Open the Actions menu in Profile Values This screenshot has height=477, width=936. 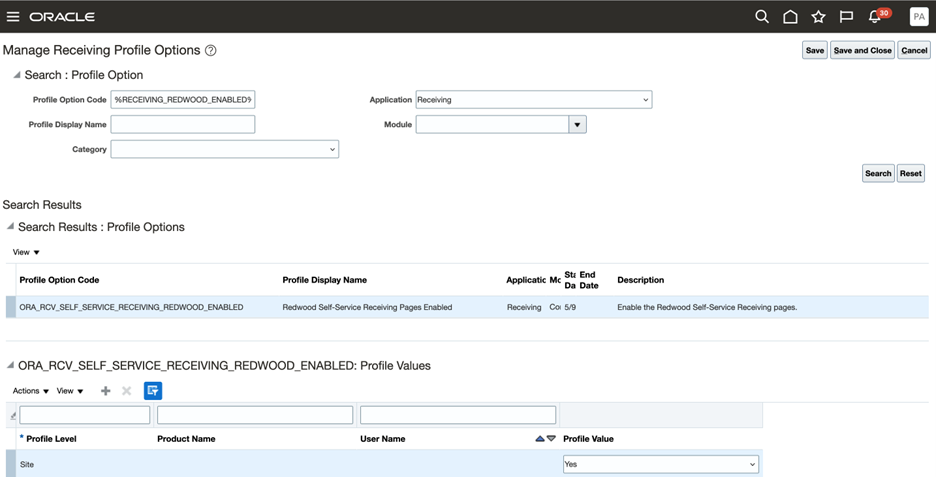(x=30, y=391)
